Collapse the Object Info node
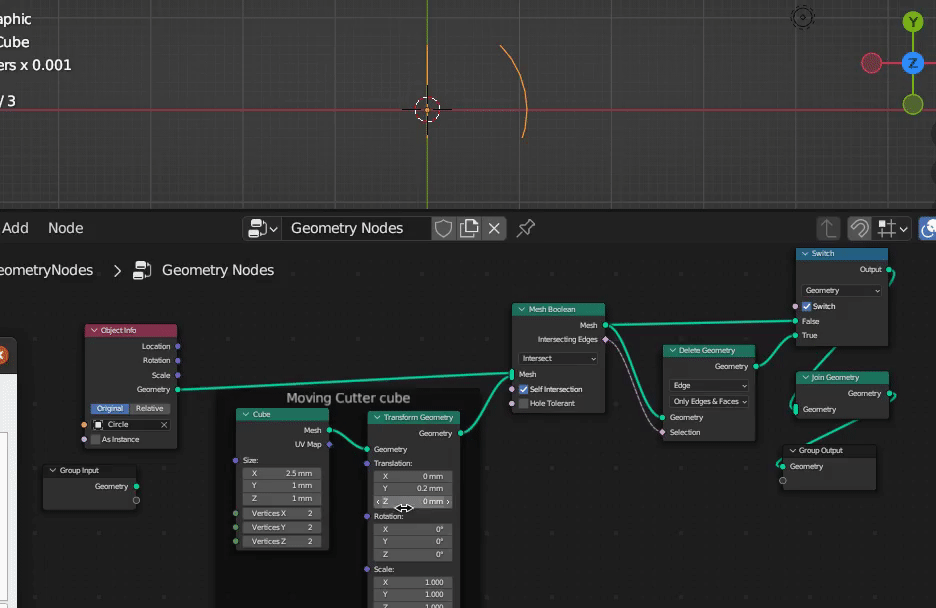936x608 pixels. point(94,330)
